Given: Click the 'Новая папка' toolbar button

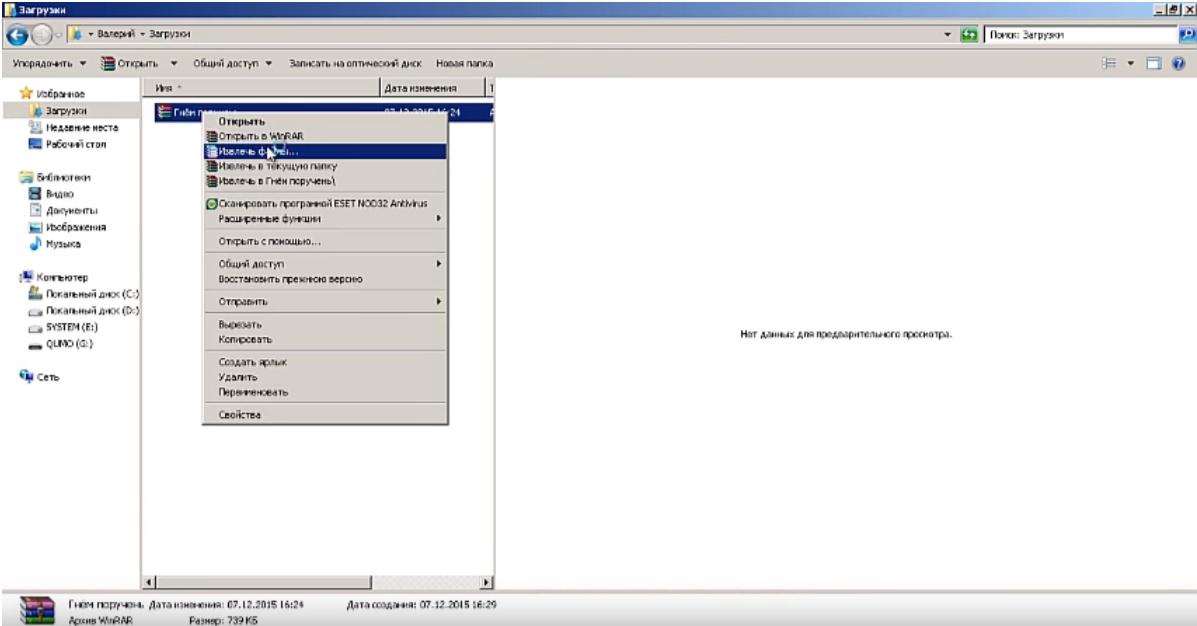Looking at the screenshot, I should pos(465,64).
